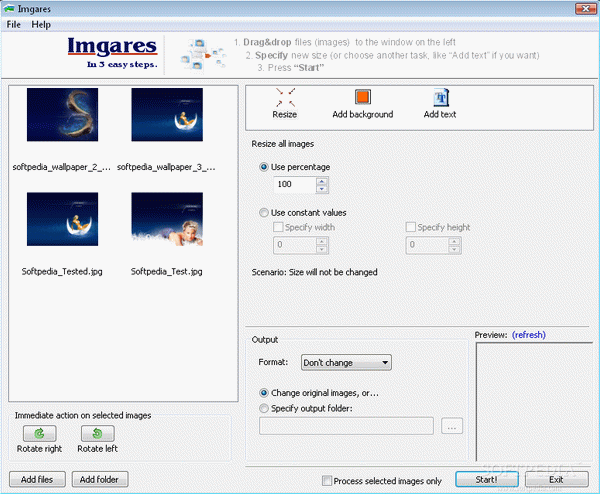The width and height of the screenshot is (600, 494).
Task: Select the Resize tool icon
Action: 284,98
